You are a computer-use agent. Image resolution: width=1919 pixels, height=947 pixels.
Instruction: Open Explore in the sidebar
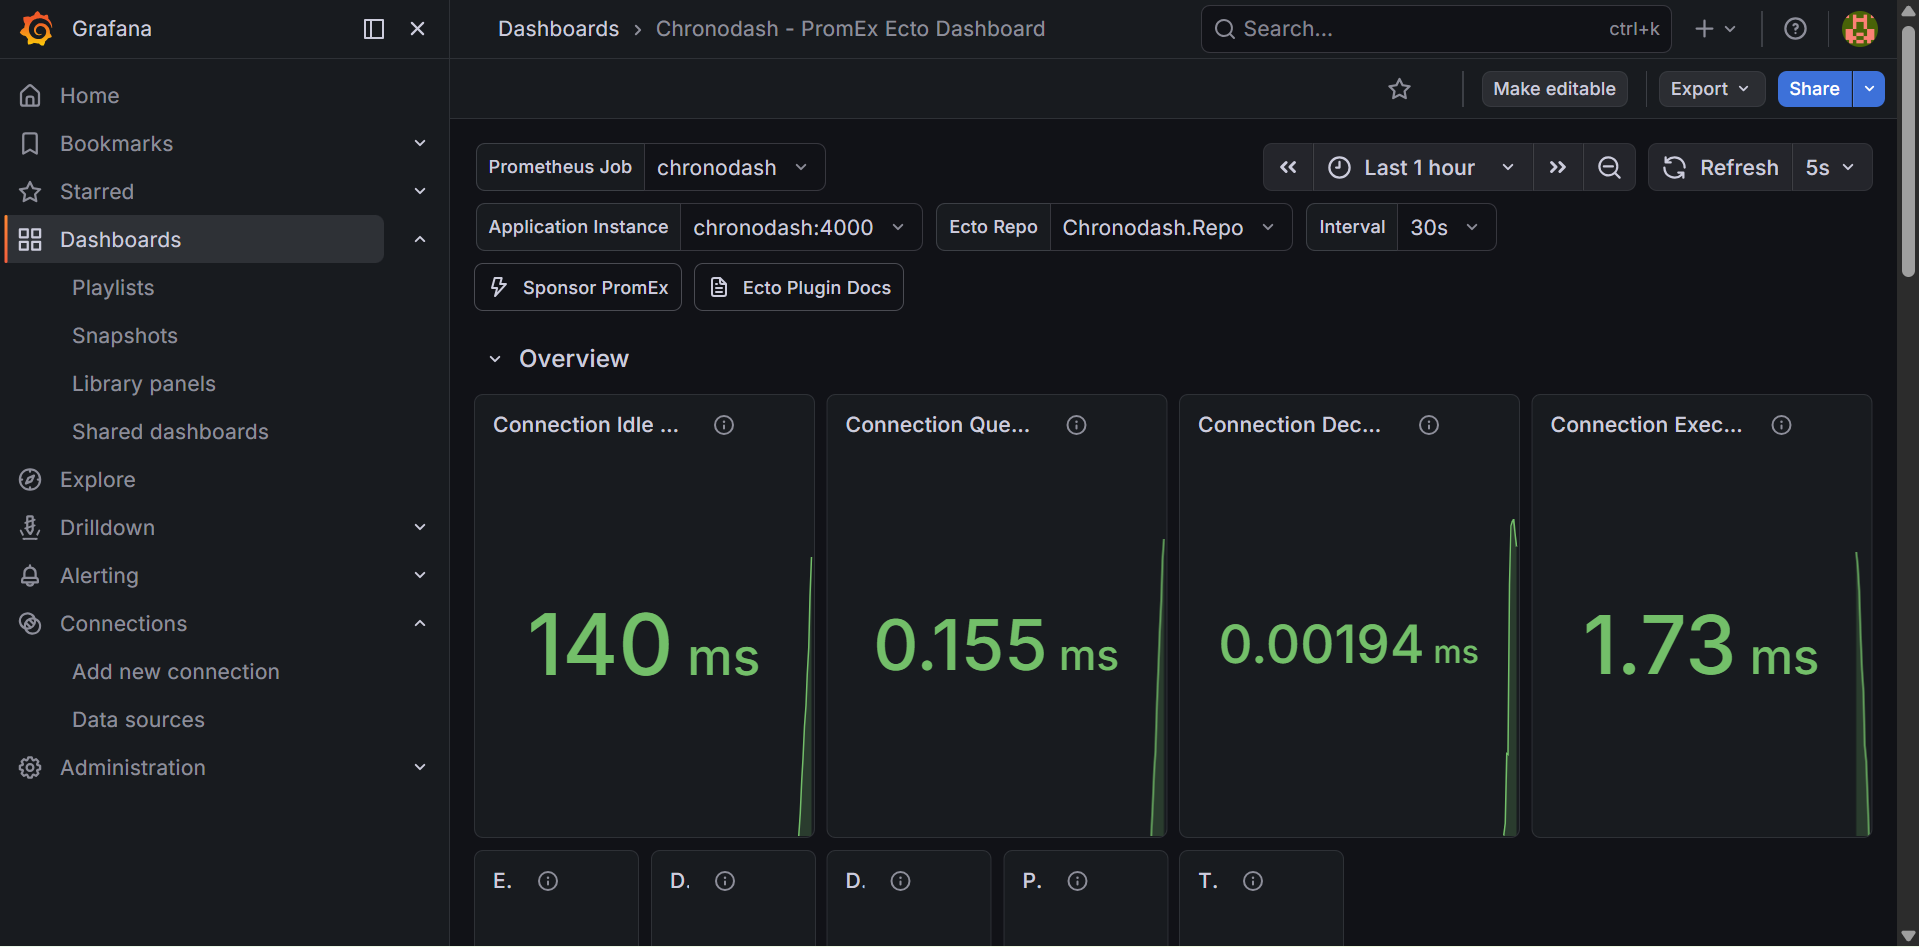click(x=98, y=480)
